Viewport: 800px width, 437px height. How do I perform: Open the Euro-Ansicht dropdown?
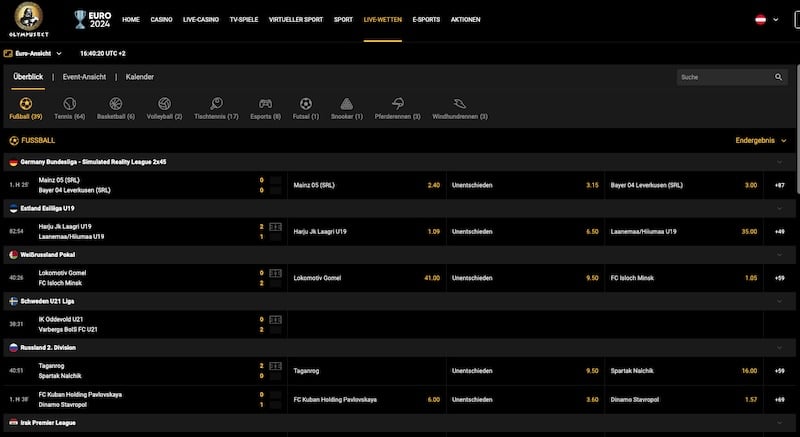click(33, 53)
